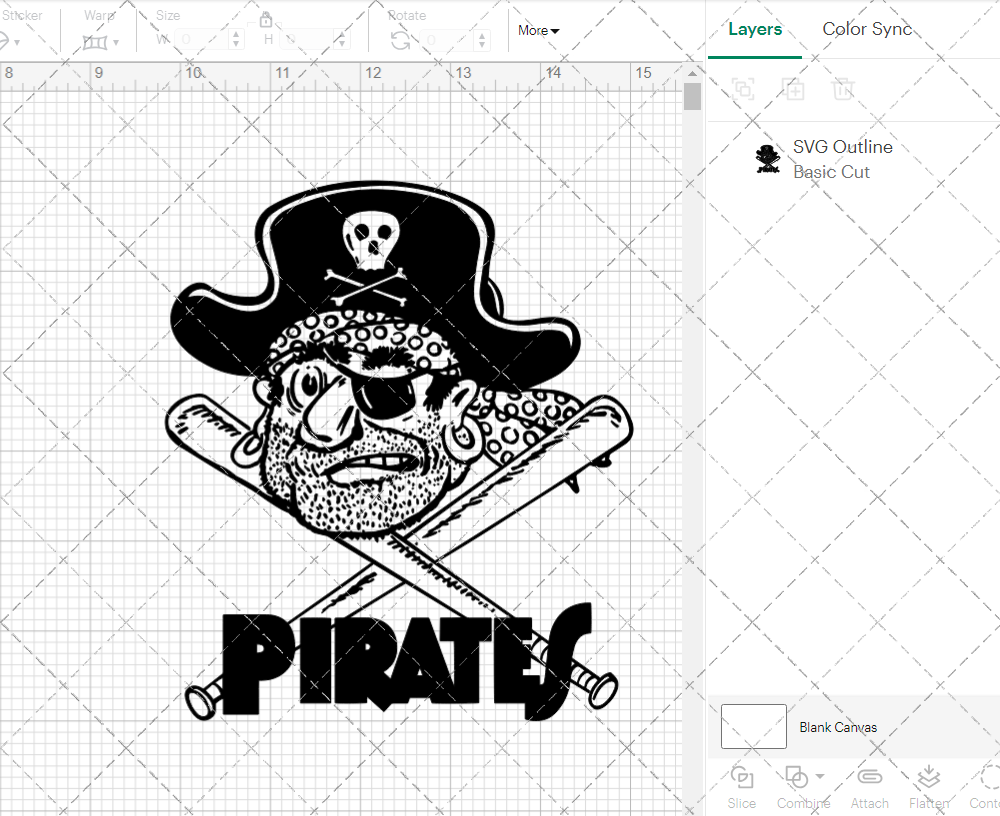Screen dimensions: 1000x816
Task: Toggle the size aspect ratio lock
Action: pos(266,19)
